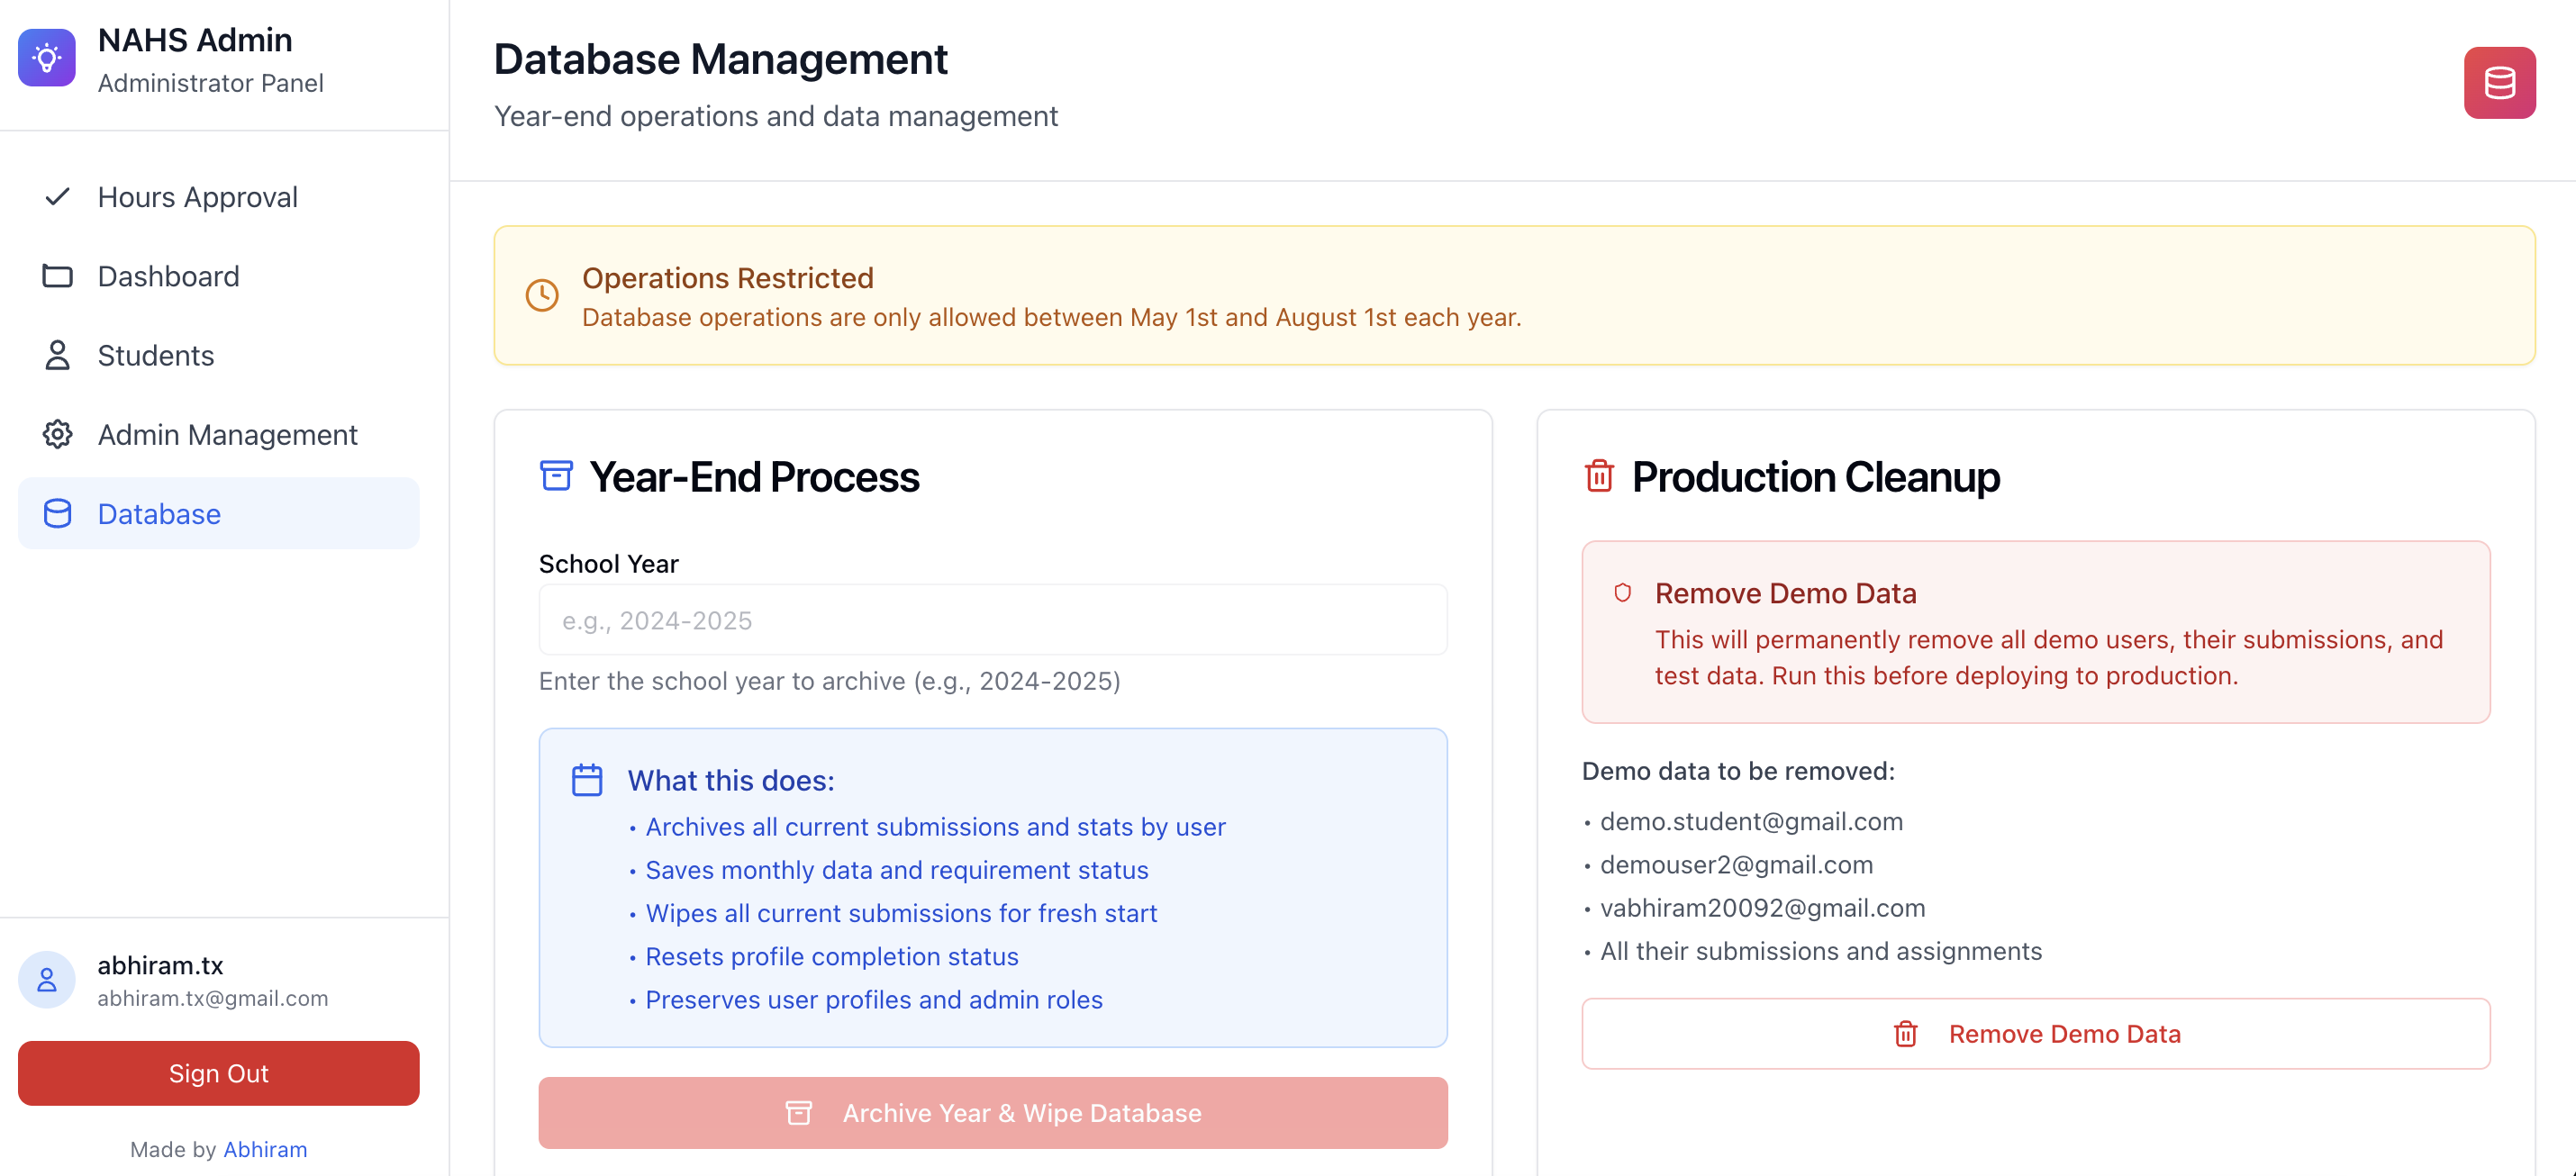Navigate to the Students section

(156, 355)
